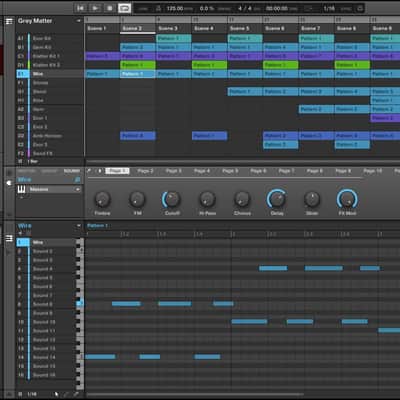The width and height of the screenshot is (400, 400).
Task: Click the Delay knob
Action: 277,199
